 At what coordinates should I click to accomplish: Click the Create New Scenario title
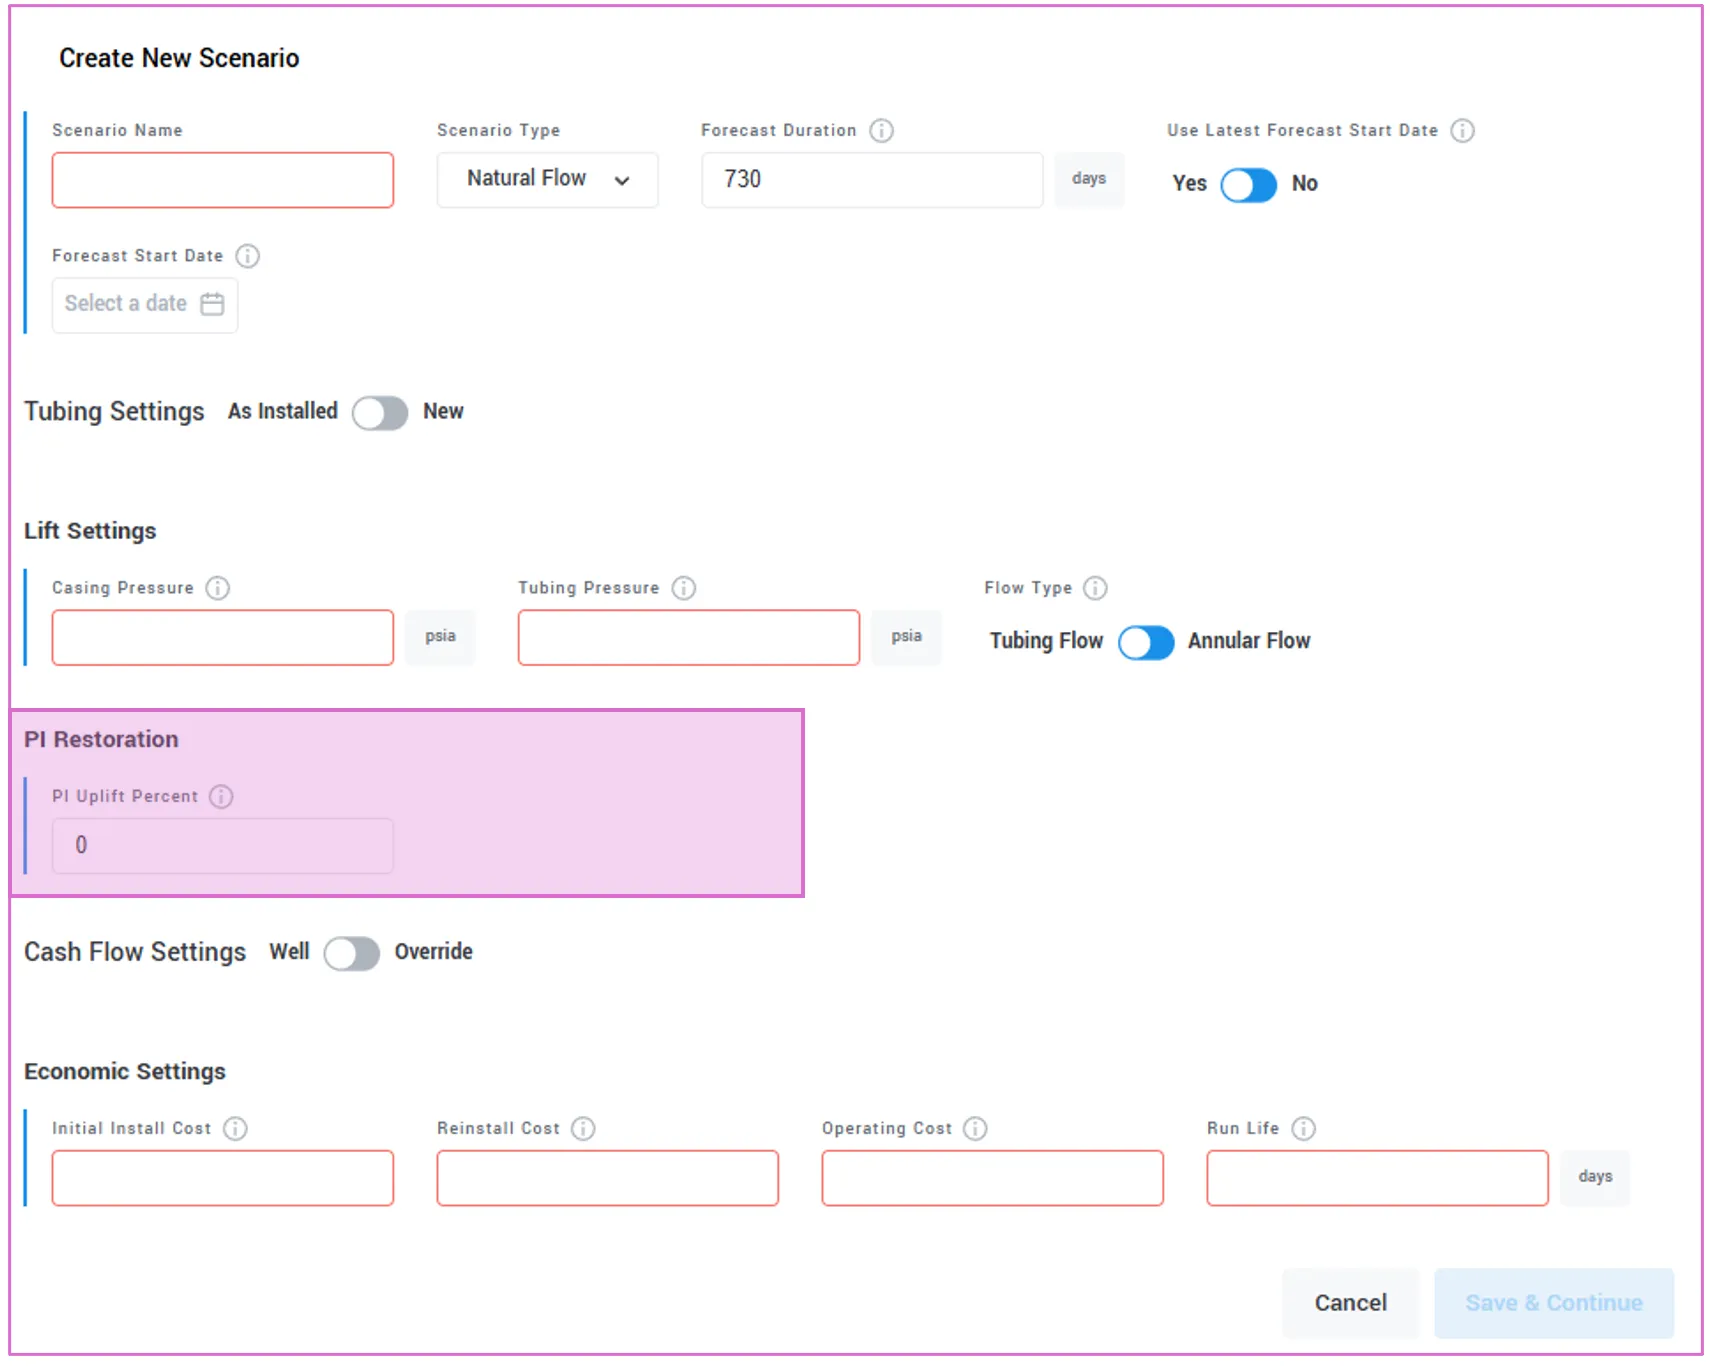click(179, 58)
